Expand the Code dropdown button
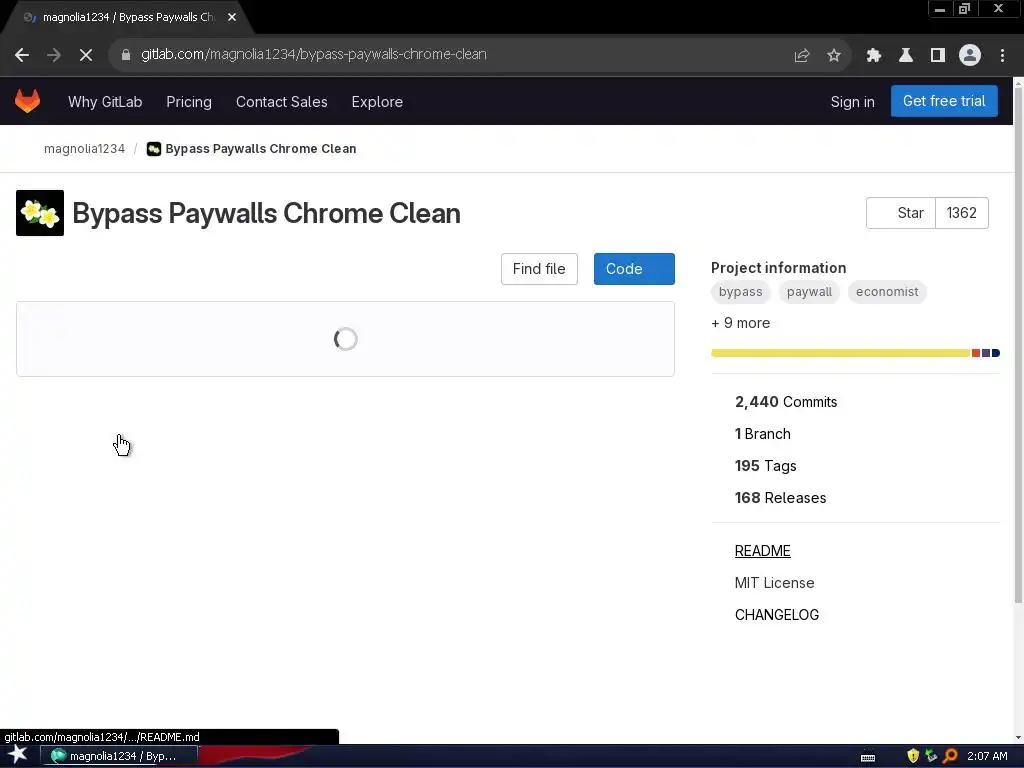This screenshot has height=768, width=1024. 633,269
